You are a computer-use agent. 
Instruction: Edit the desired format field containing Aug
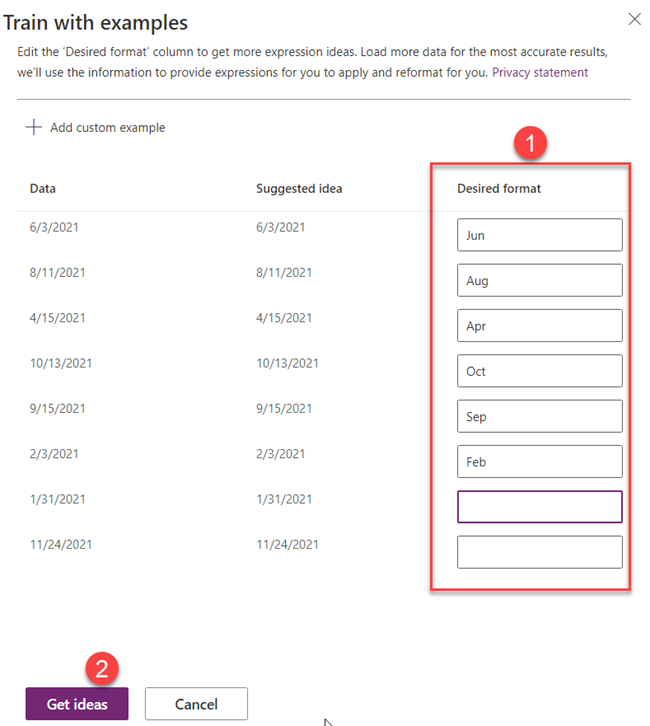[540, 281]
